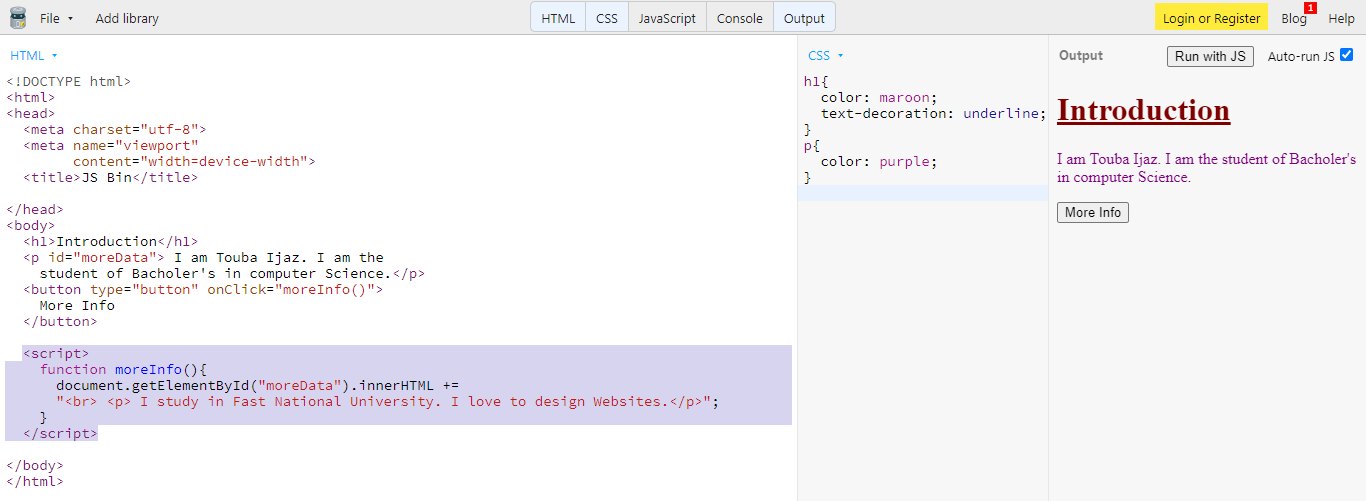Viewport: 1366px width, 501px height.
Task: Click the closing </script> tag line
Action: pyautogui.click(x=60, y=433)
